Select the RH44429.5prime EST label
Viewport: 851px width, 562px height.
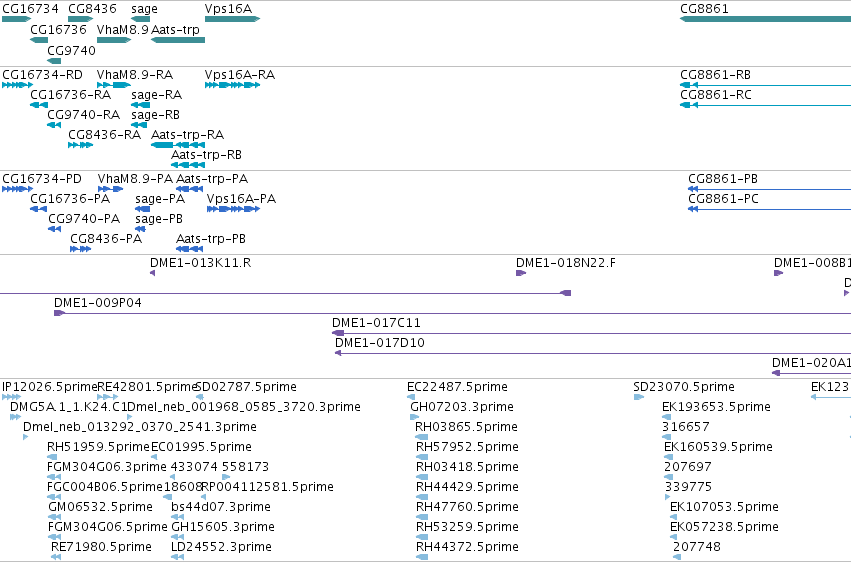tap(467, 488)
